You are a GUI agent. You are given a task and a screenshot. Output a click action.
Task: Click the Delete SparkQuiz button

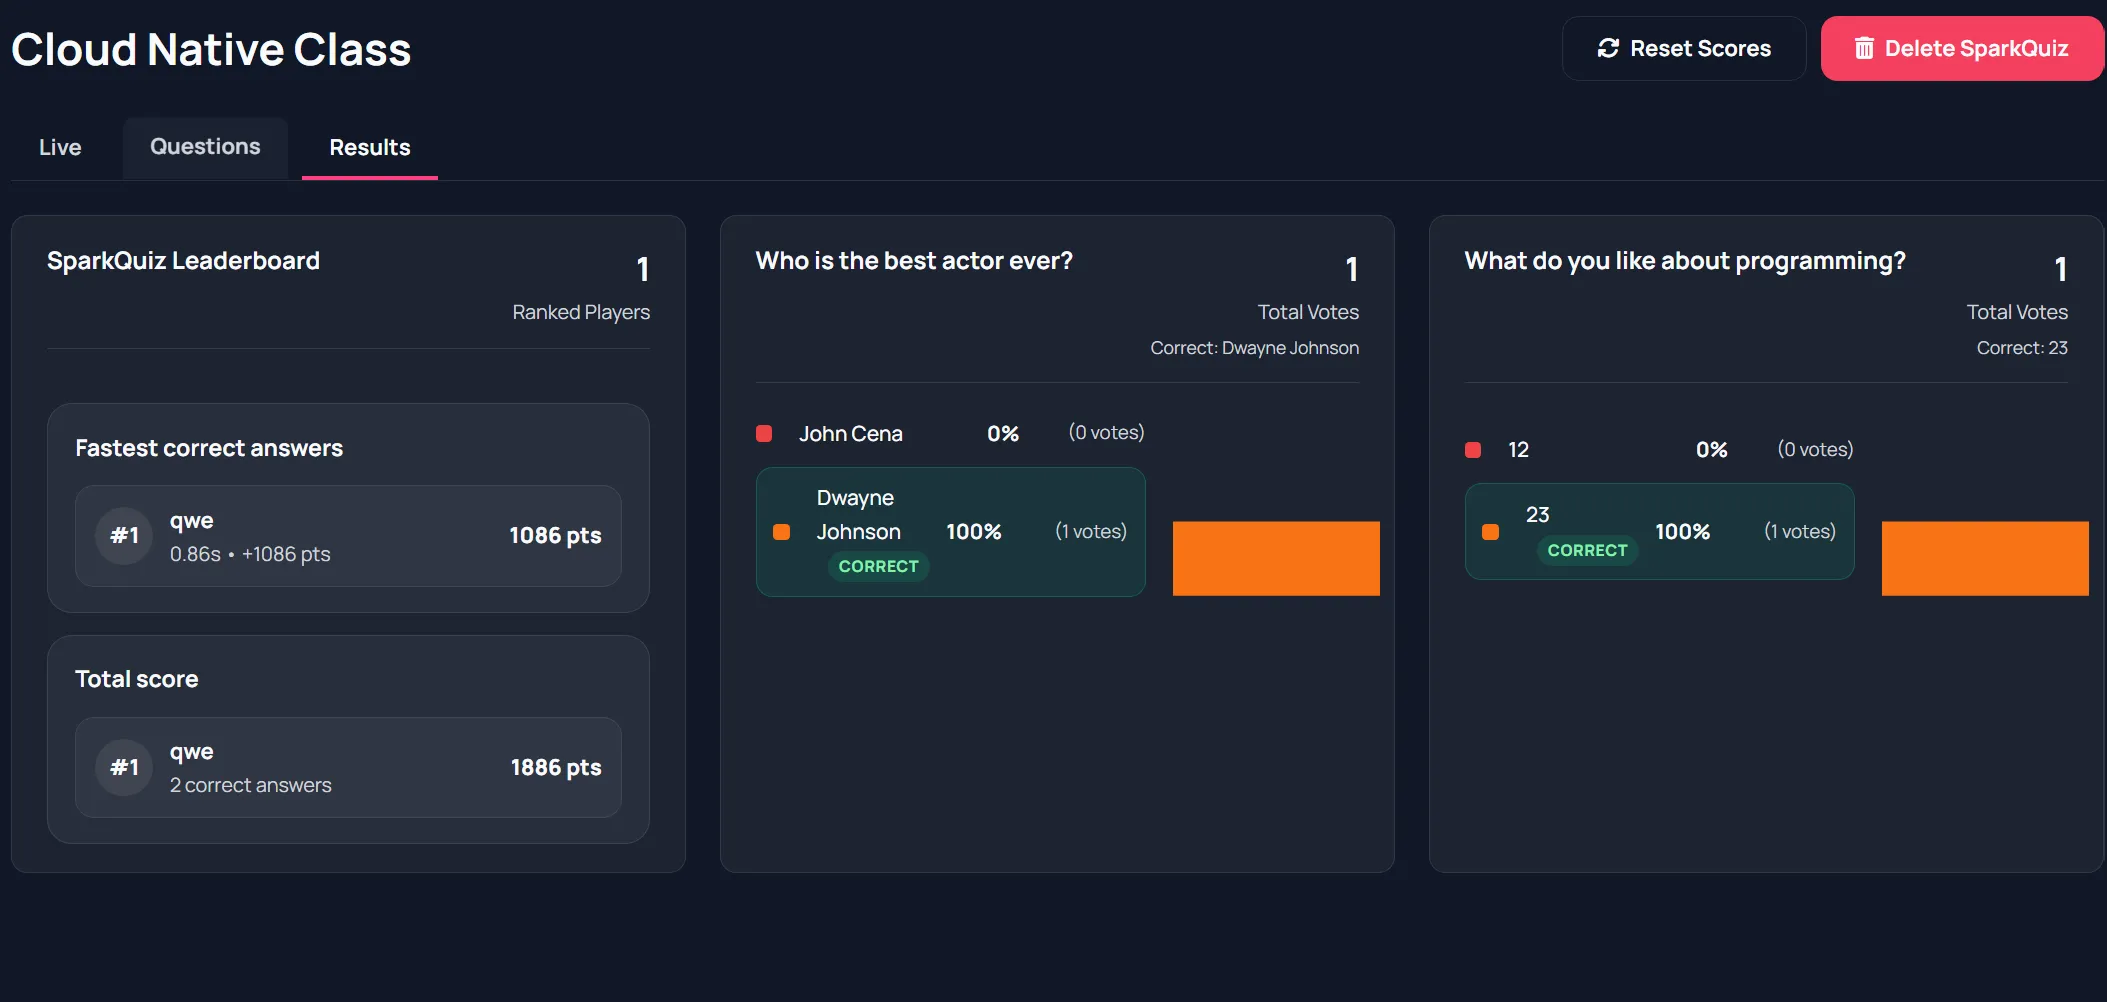[x=1961, y=47]
